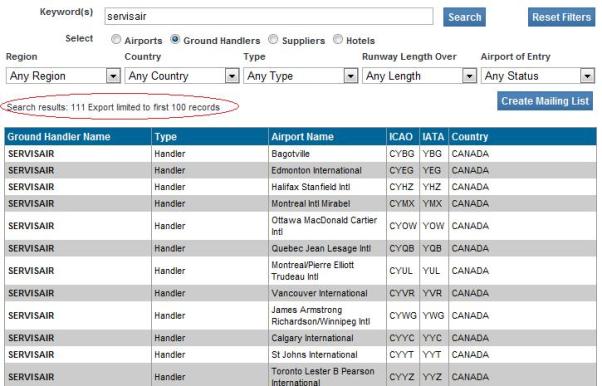Click the CYOW ICAO code
The image size is (602, 386).
click(x=403, y=226)
